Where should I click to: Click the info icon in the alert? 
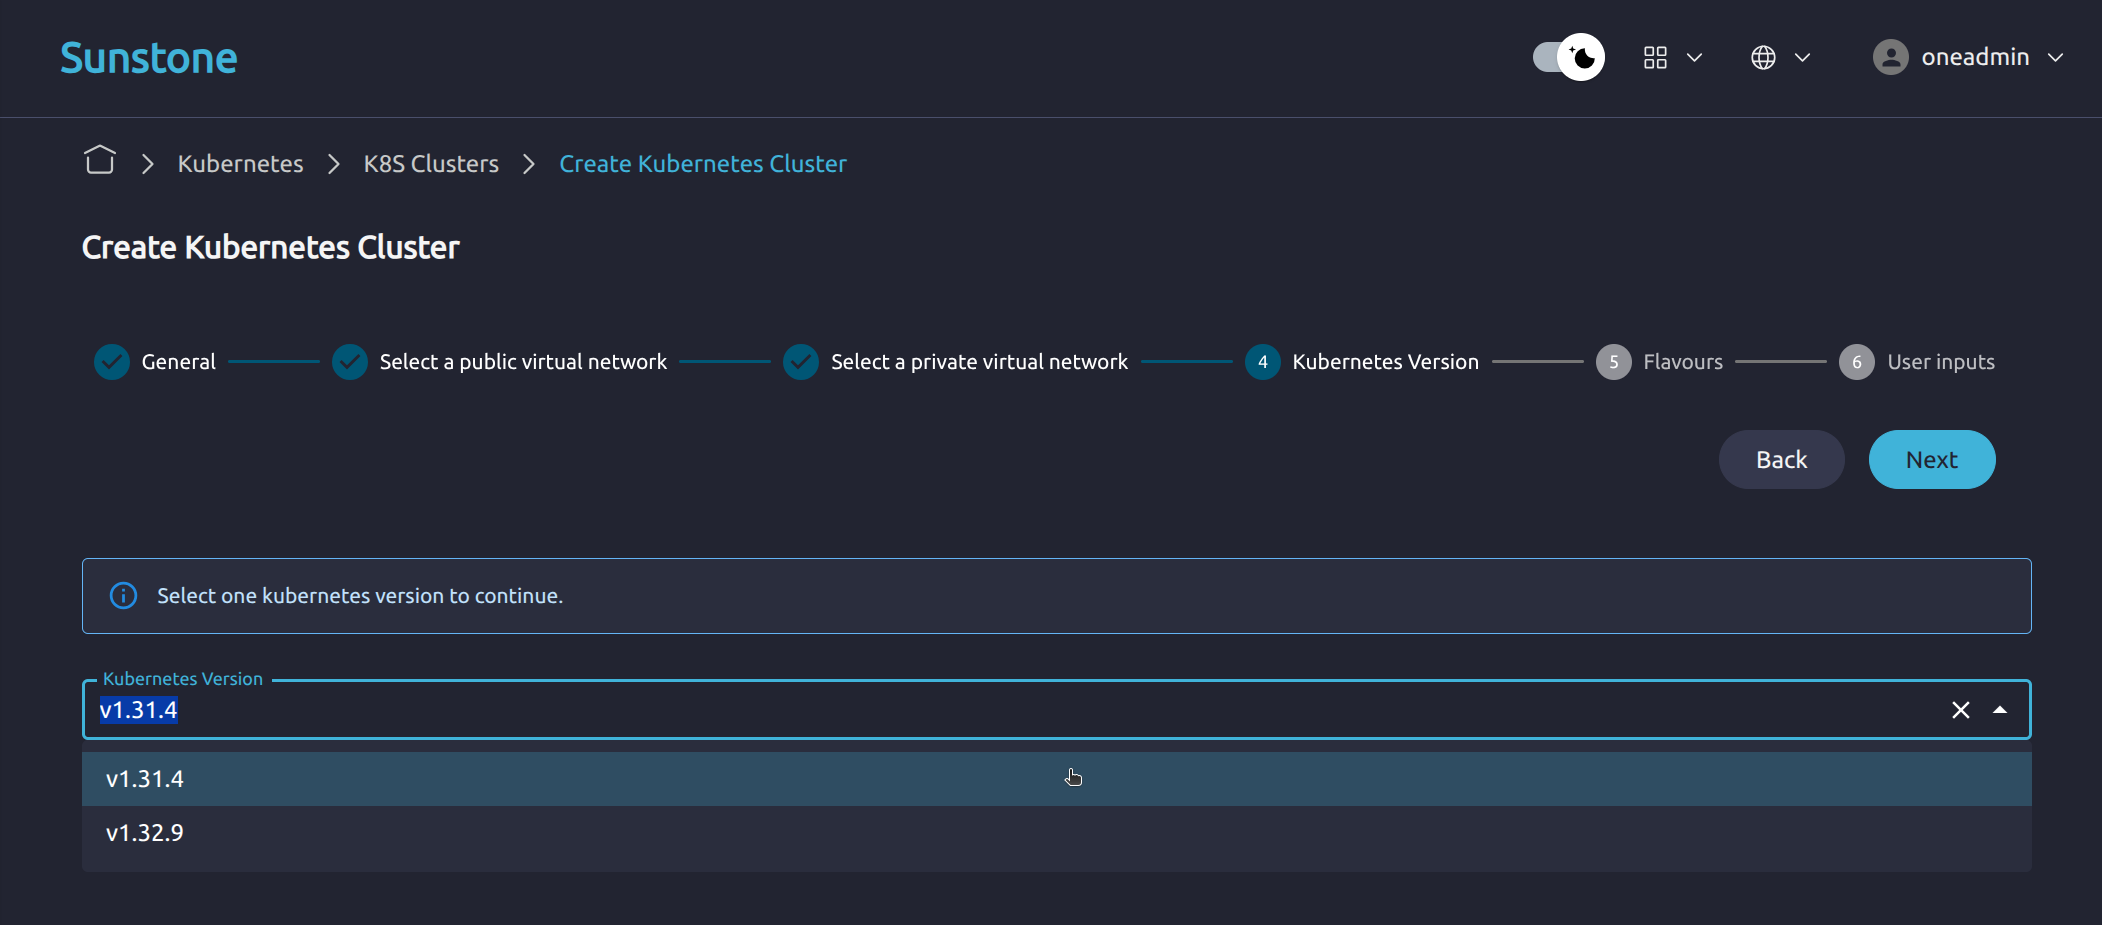[123, 596]
